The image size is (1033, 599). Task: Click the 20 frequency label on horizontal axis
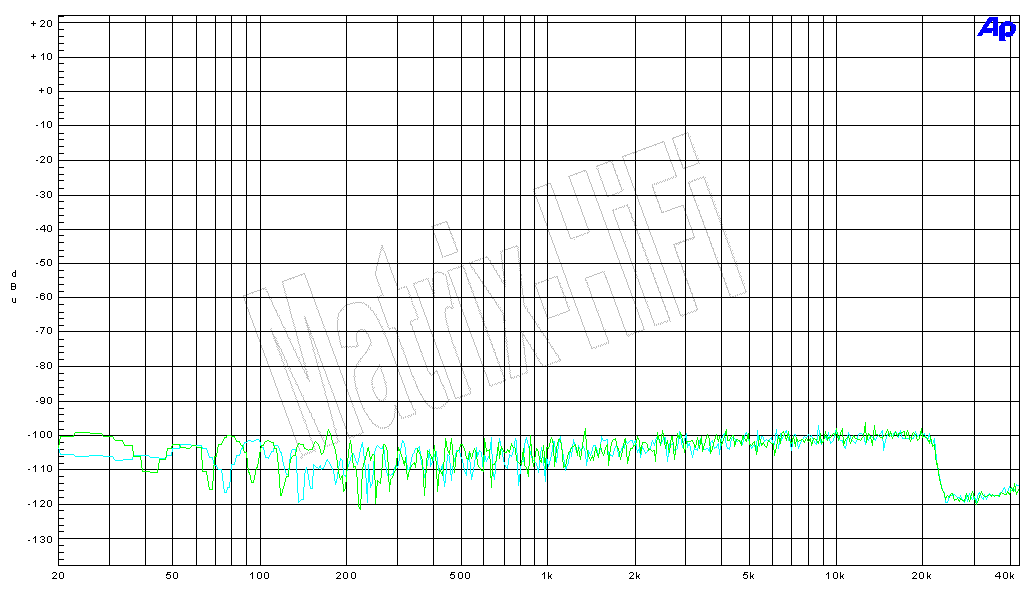point(58,576)
